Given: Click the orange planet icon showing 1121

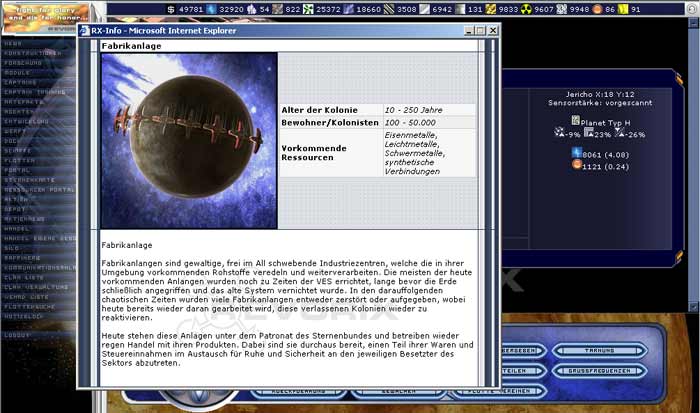Looking at the screenshot, I should click(577, 165).
